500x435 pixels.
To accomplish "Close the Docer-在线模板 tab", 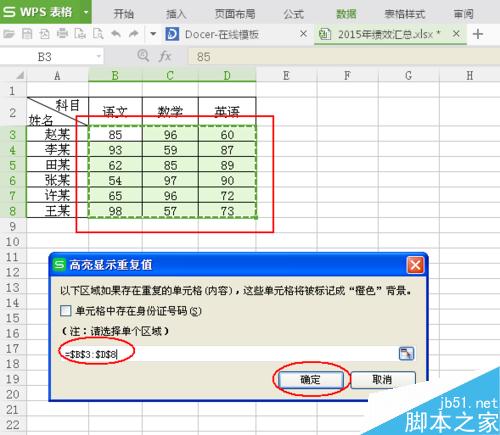I will [x=303, y=34].
